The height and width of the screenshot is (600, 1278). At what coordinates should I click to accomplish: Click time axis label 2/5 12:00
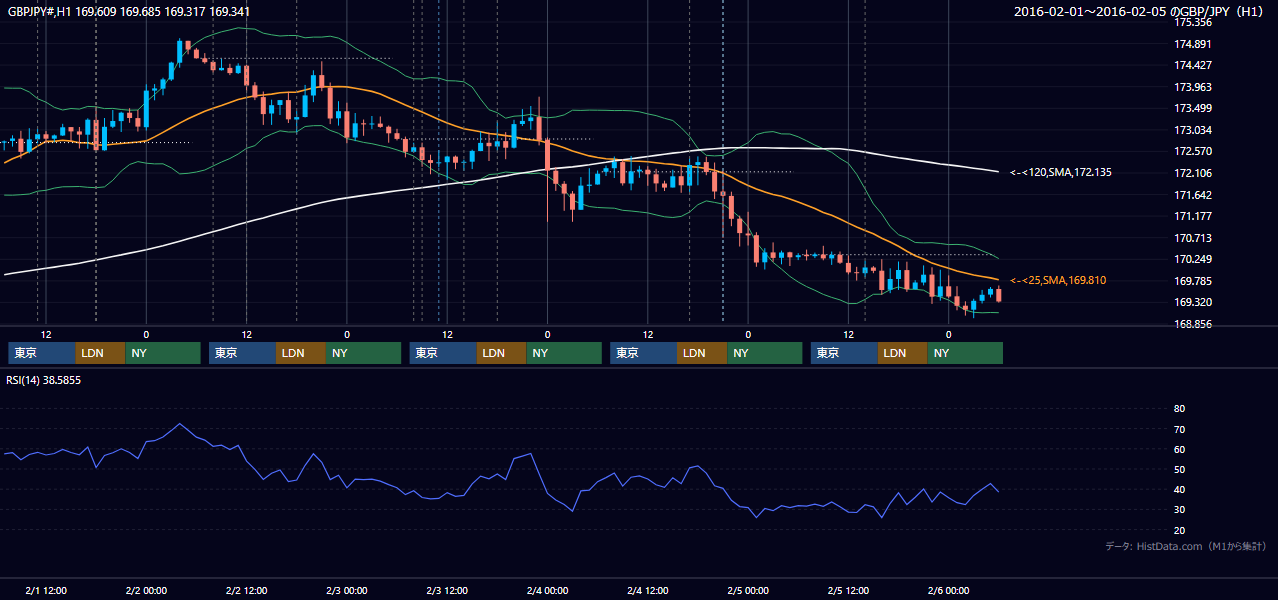coord(848,591)
